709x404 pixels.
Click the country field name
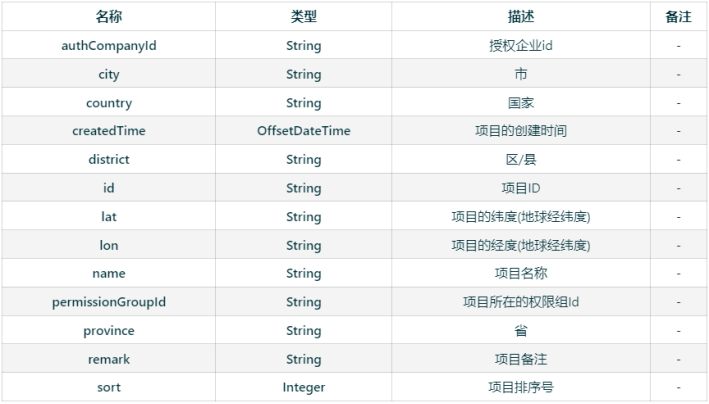(109, 103)
